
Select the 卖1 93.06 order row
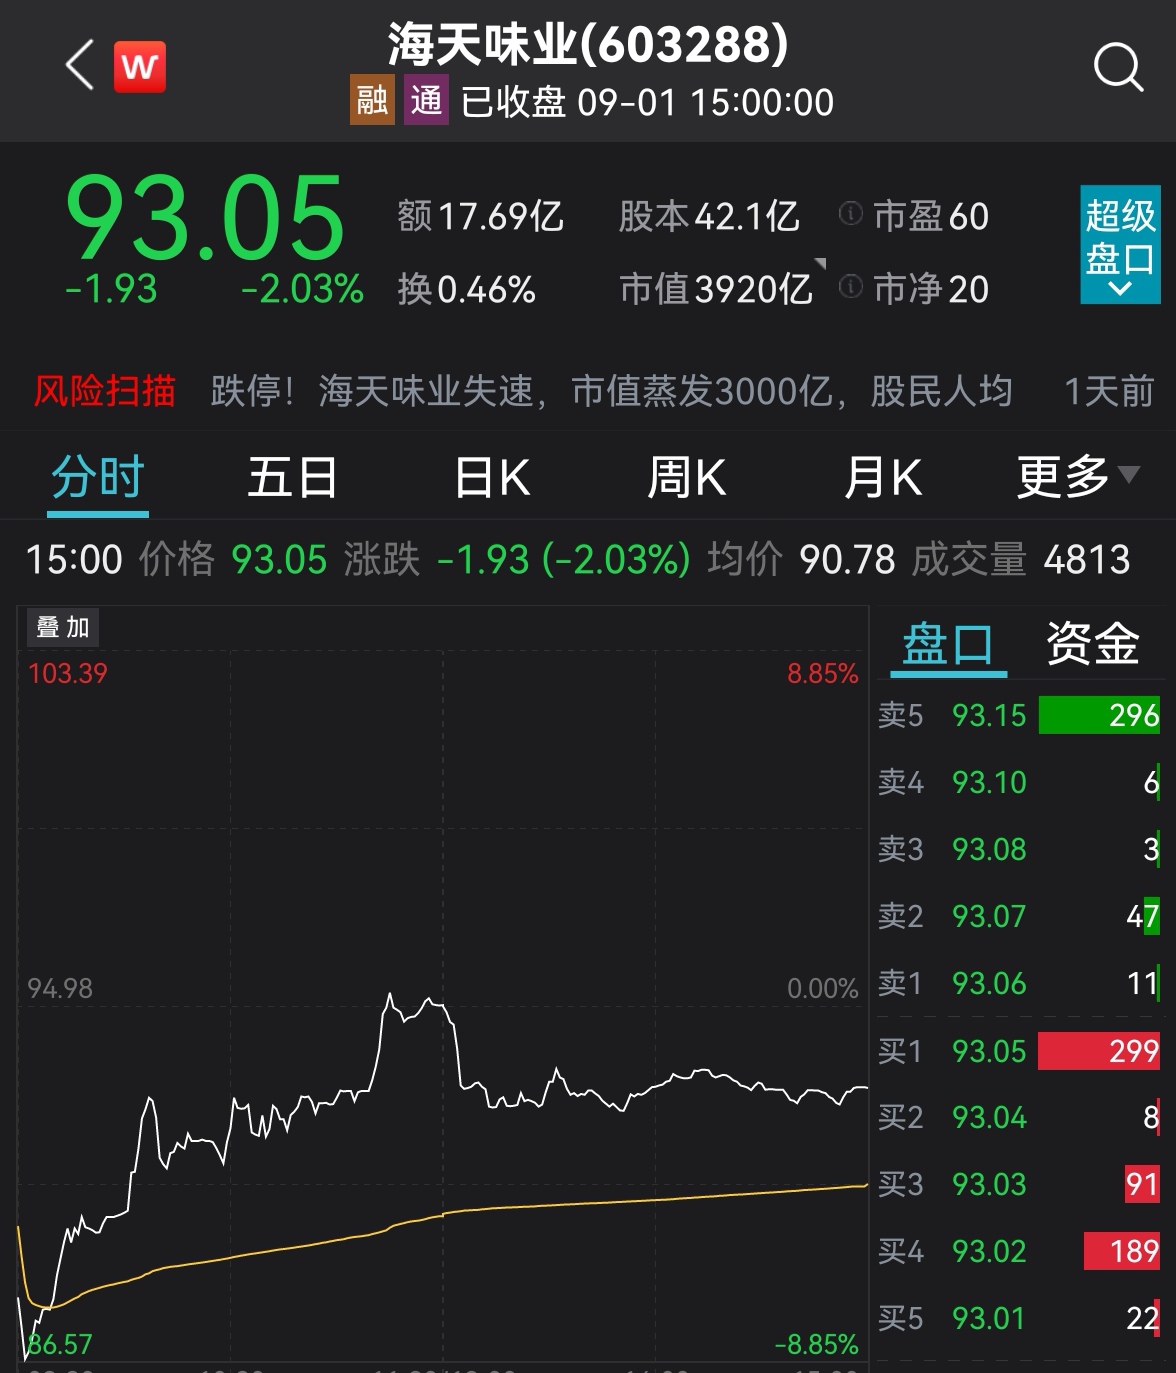(x=1019, y=983)
